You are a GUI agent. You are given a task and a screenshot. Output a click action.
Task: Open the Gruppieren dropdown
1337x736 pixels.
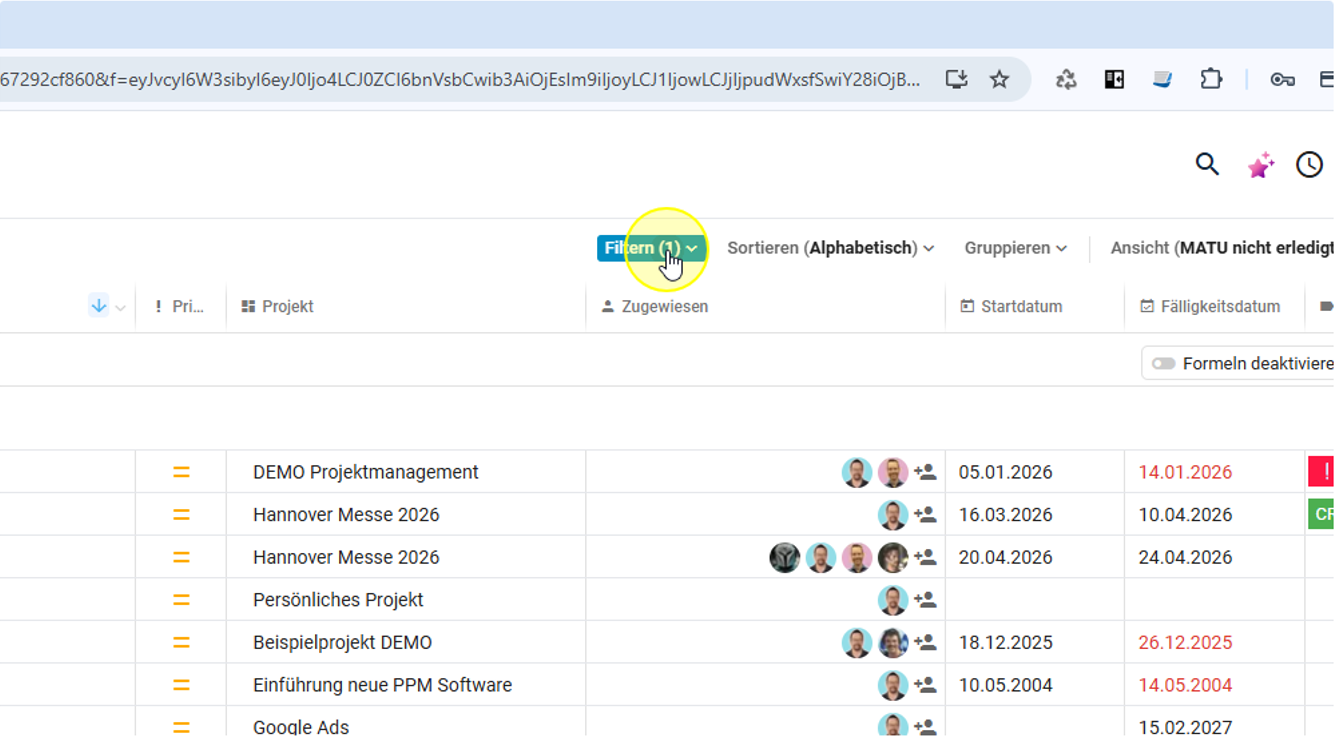coord(1015,248)
